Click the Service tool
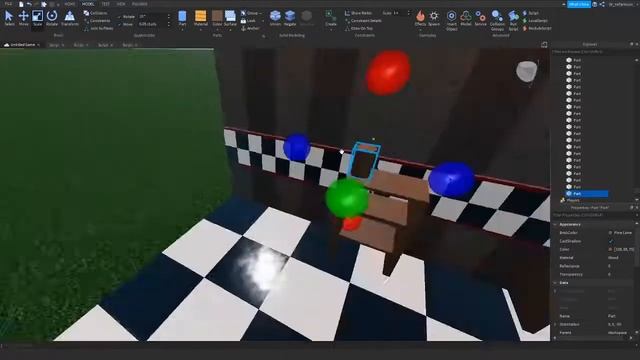640x360 pixels. pyautogui.click(x=480, y=18)
